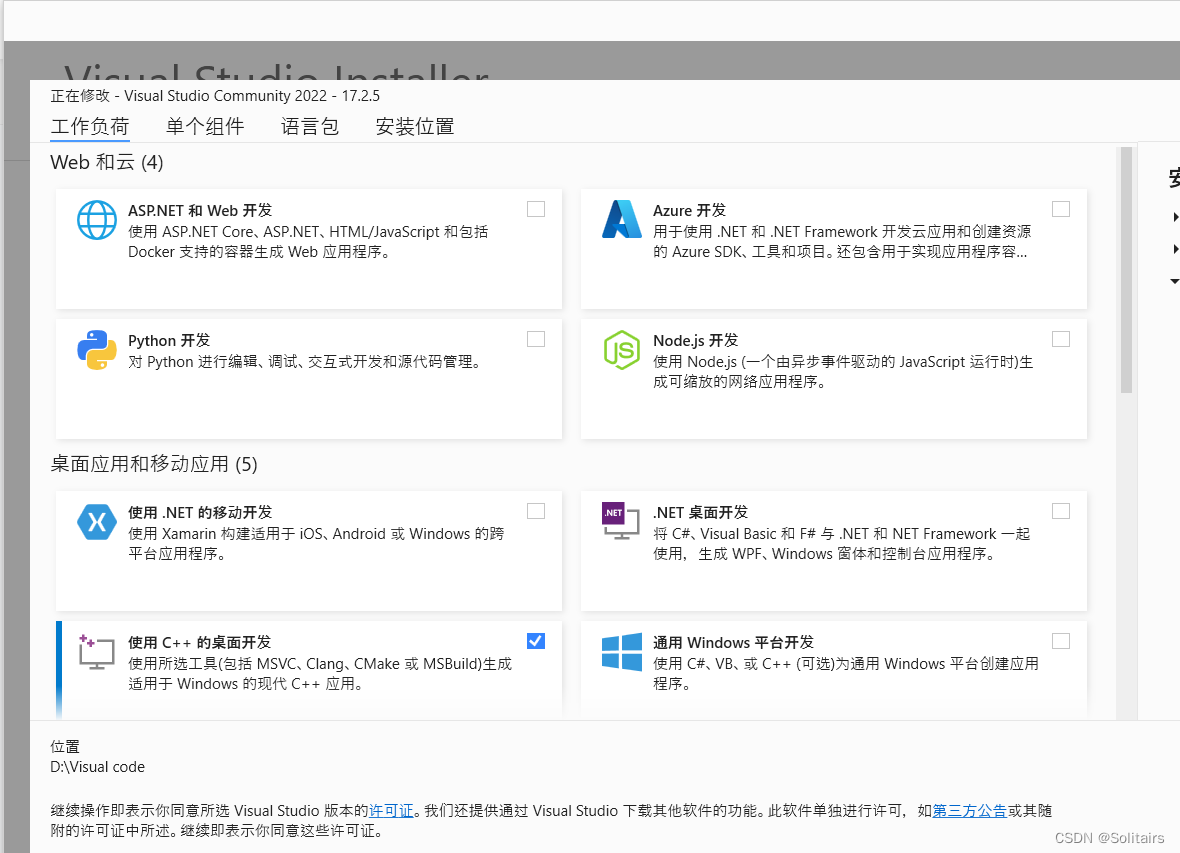Select the Node.js 开发 workload checkbox
Image resolution: width=1180 pixels, height=853 pixels.
tap(1060, 340)
